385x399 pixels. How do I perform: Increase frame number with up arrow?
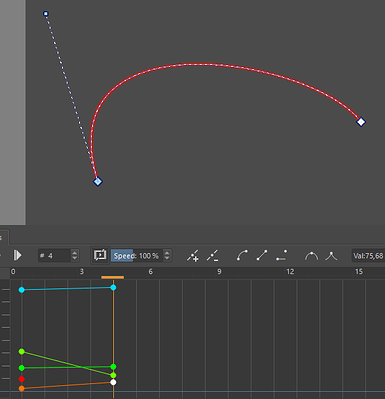(75, 253)
